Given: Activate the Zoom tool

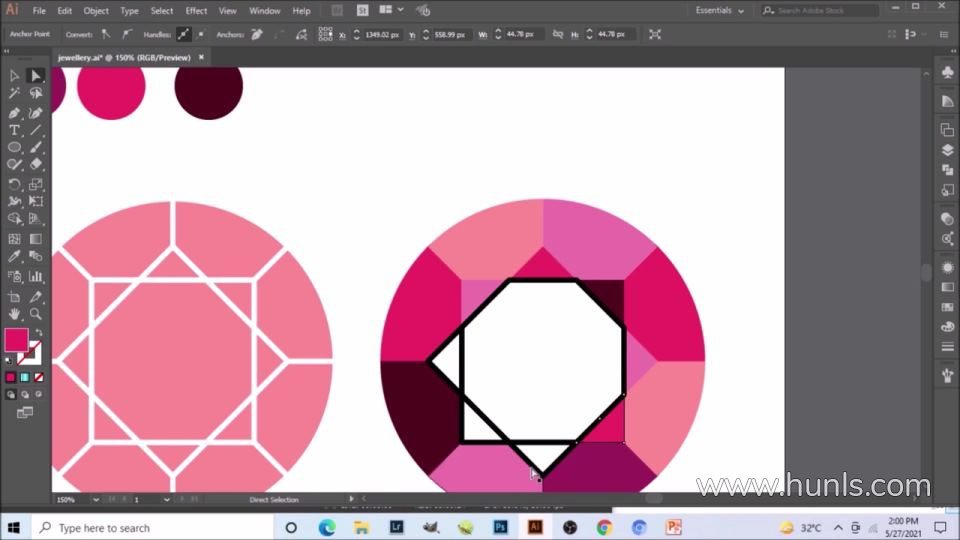Looking at the screenshot, I should tap(36, 314).
